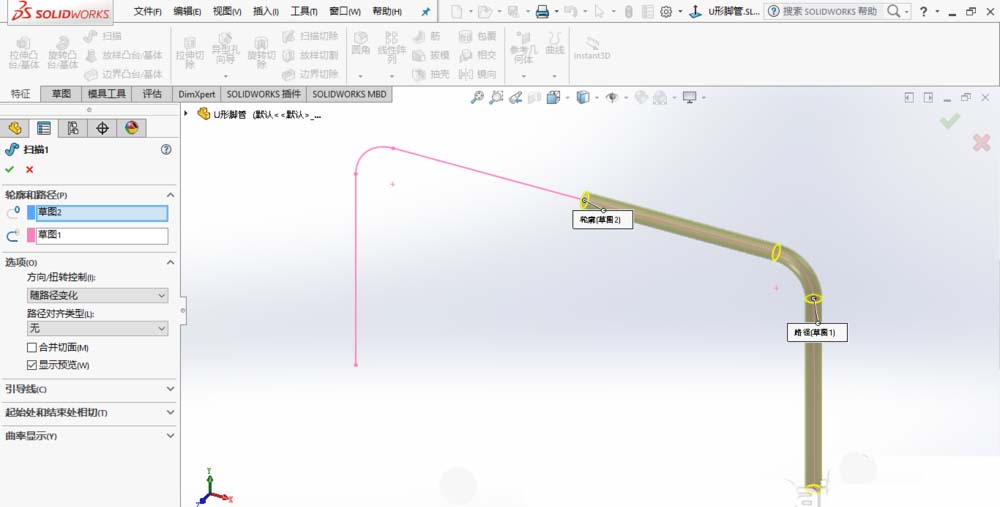The image size is (1000, 507).
Task: Click the 轮廓(草图2) callout label
Action: tap(602, 219)
